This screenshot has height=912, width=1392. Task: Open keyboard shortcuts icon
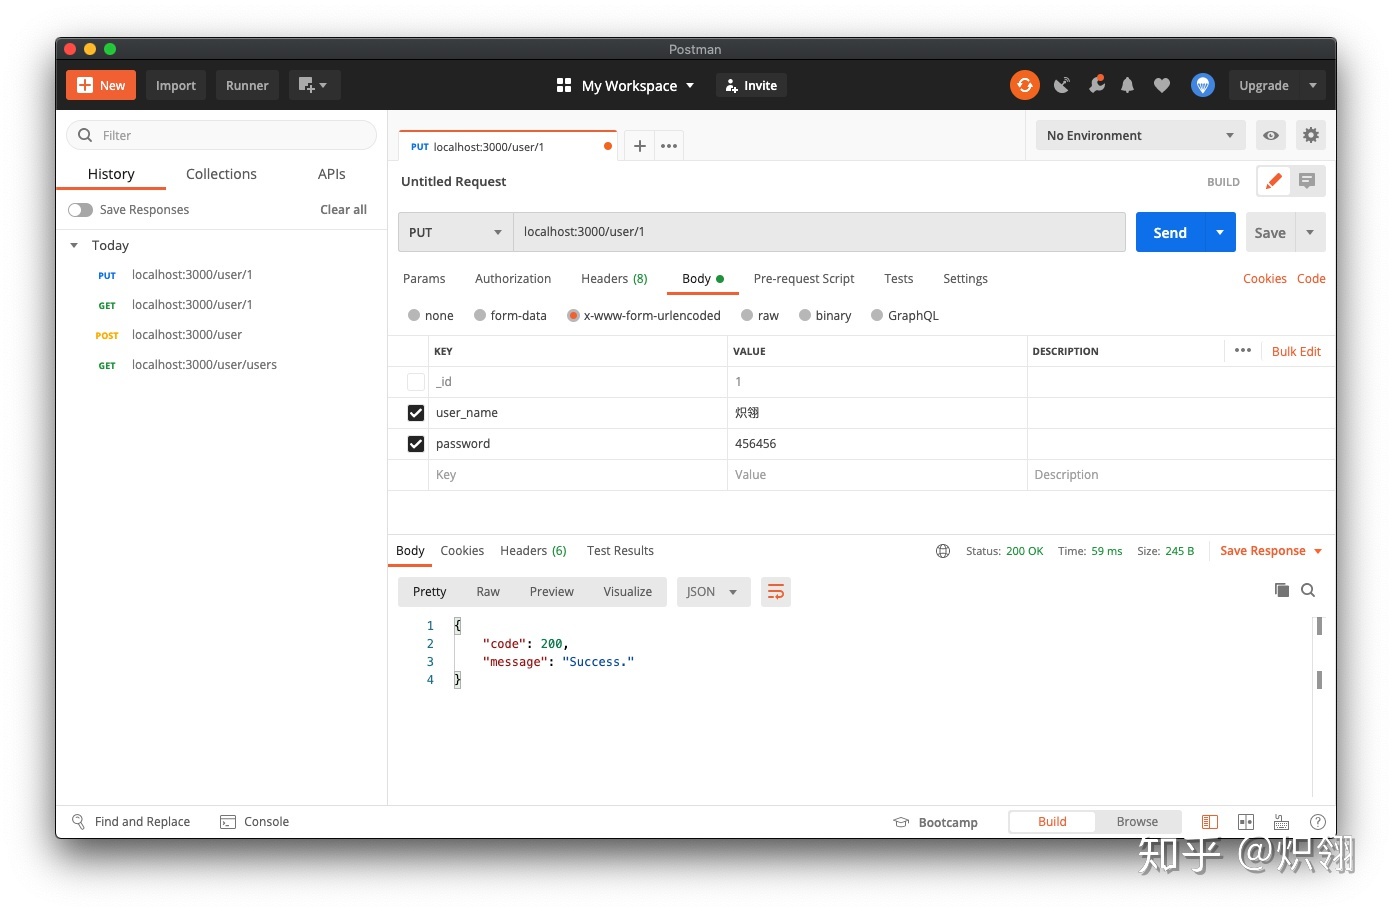tap(1281, 822)
